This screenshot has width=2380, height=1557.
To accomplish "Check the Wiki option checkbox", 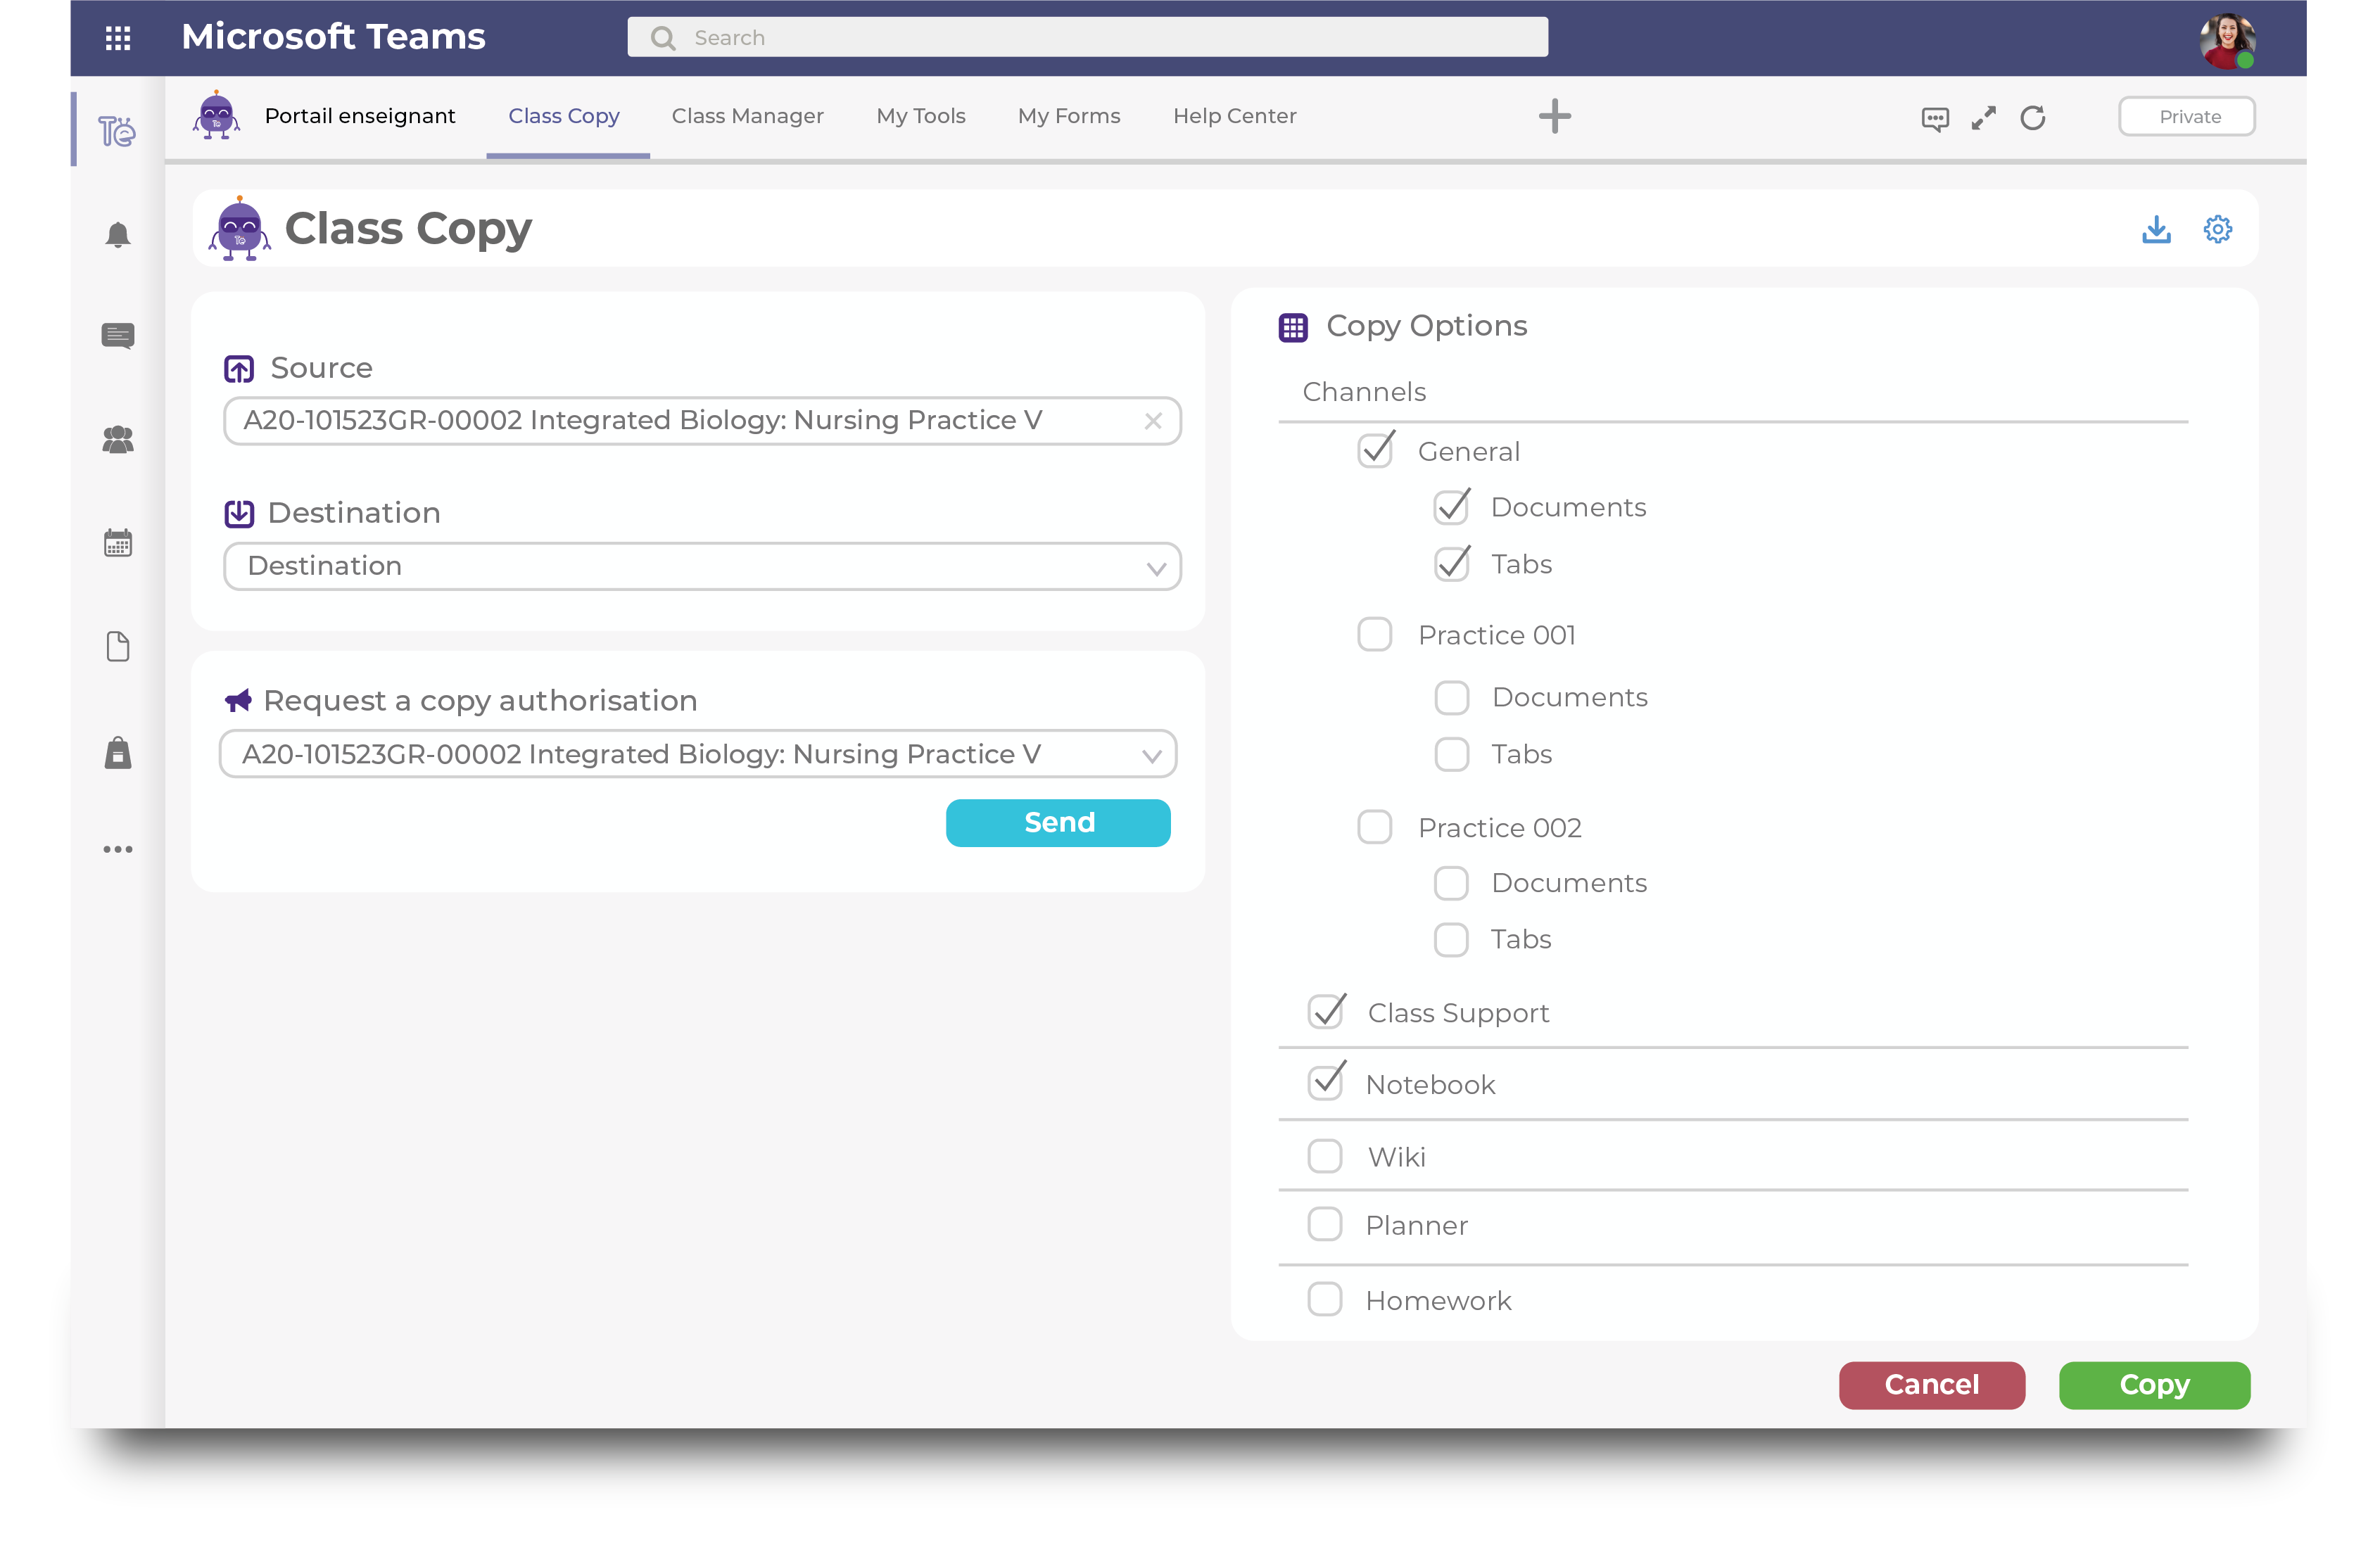I will point(1325,1156).
